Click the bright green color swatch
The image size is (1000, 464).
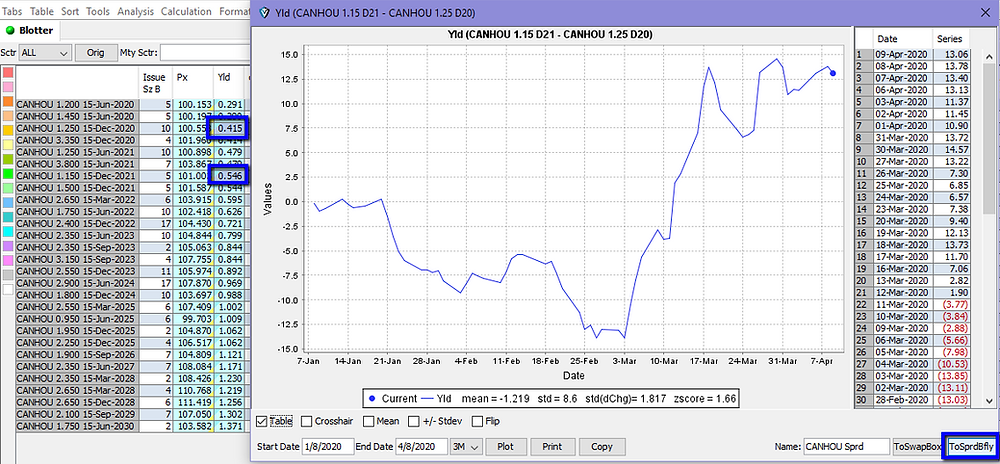8,174
